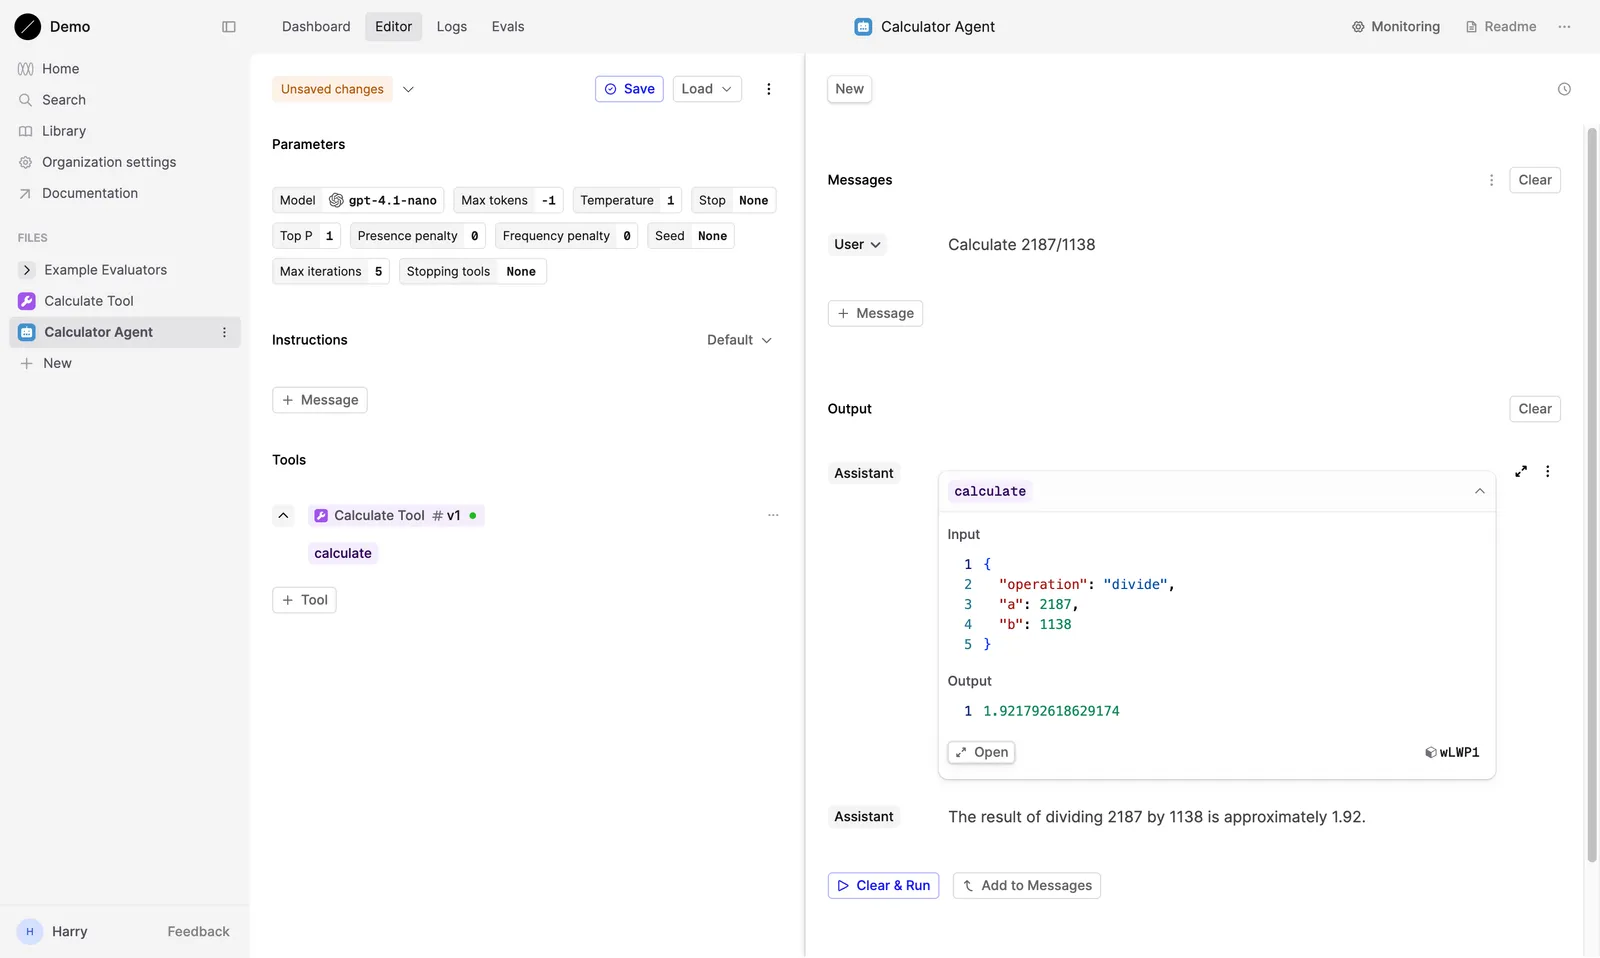Change the Model gpt-4.1-nano parameter

coord(358,200)
